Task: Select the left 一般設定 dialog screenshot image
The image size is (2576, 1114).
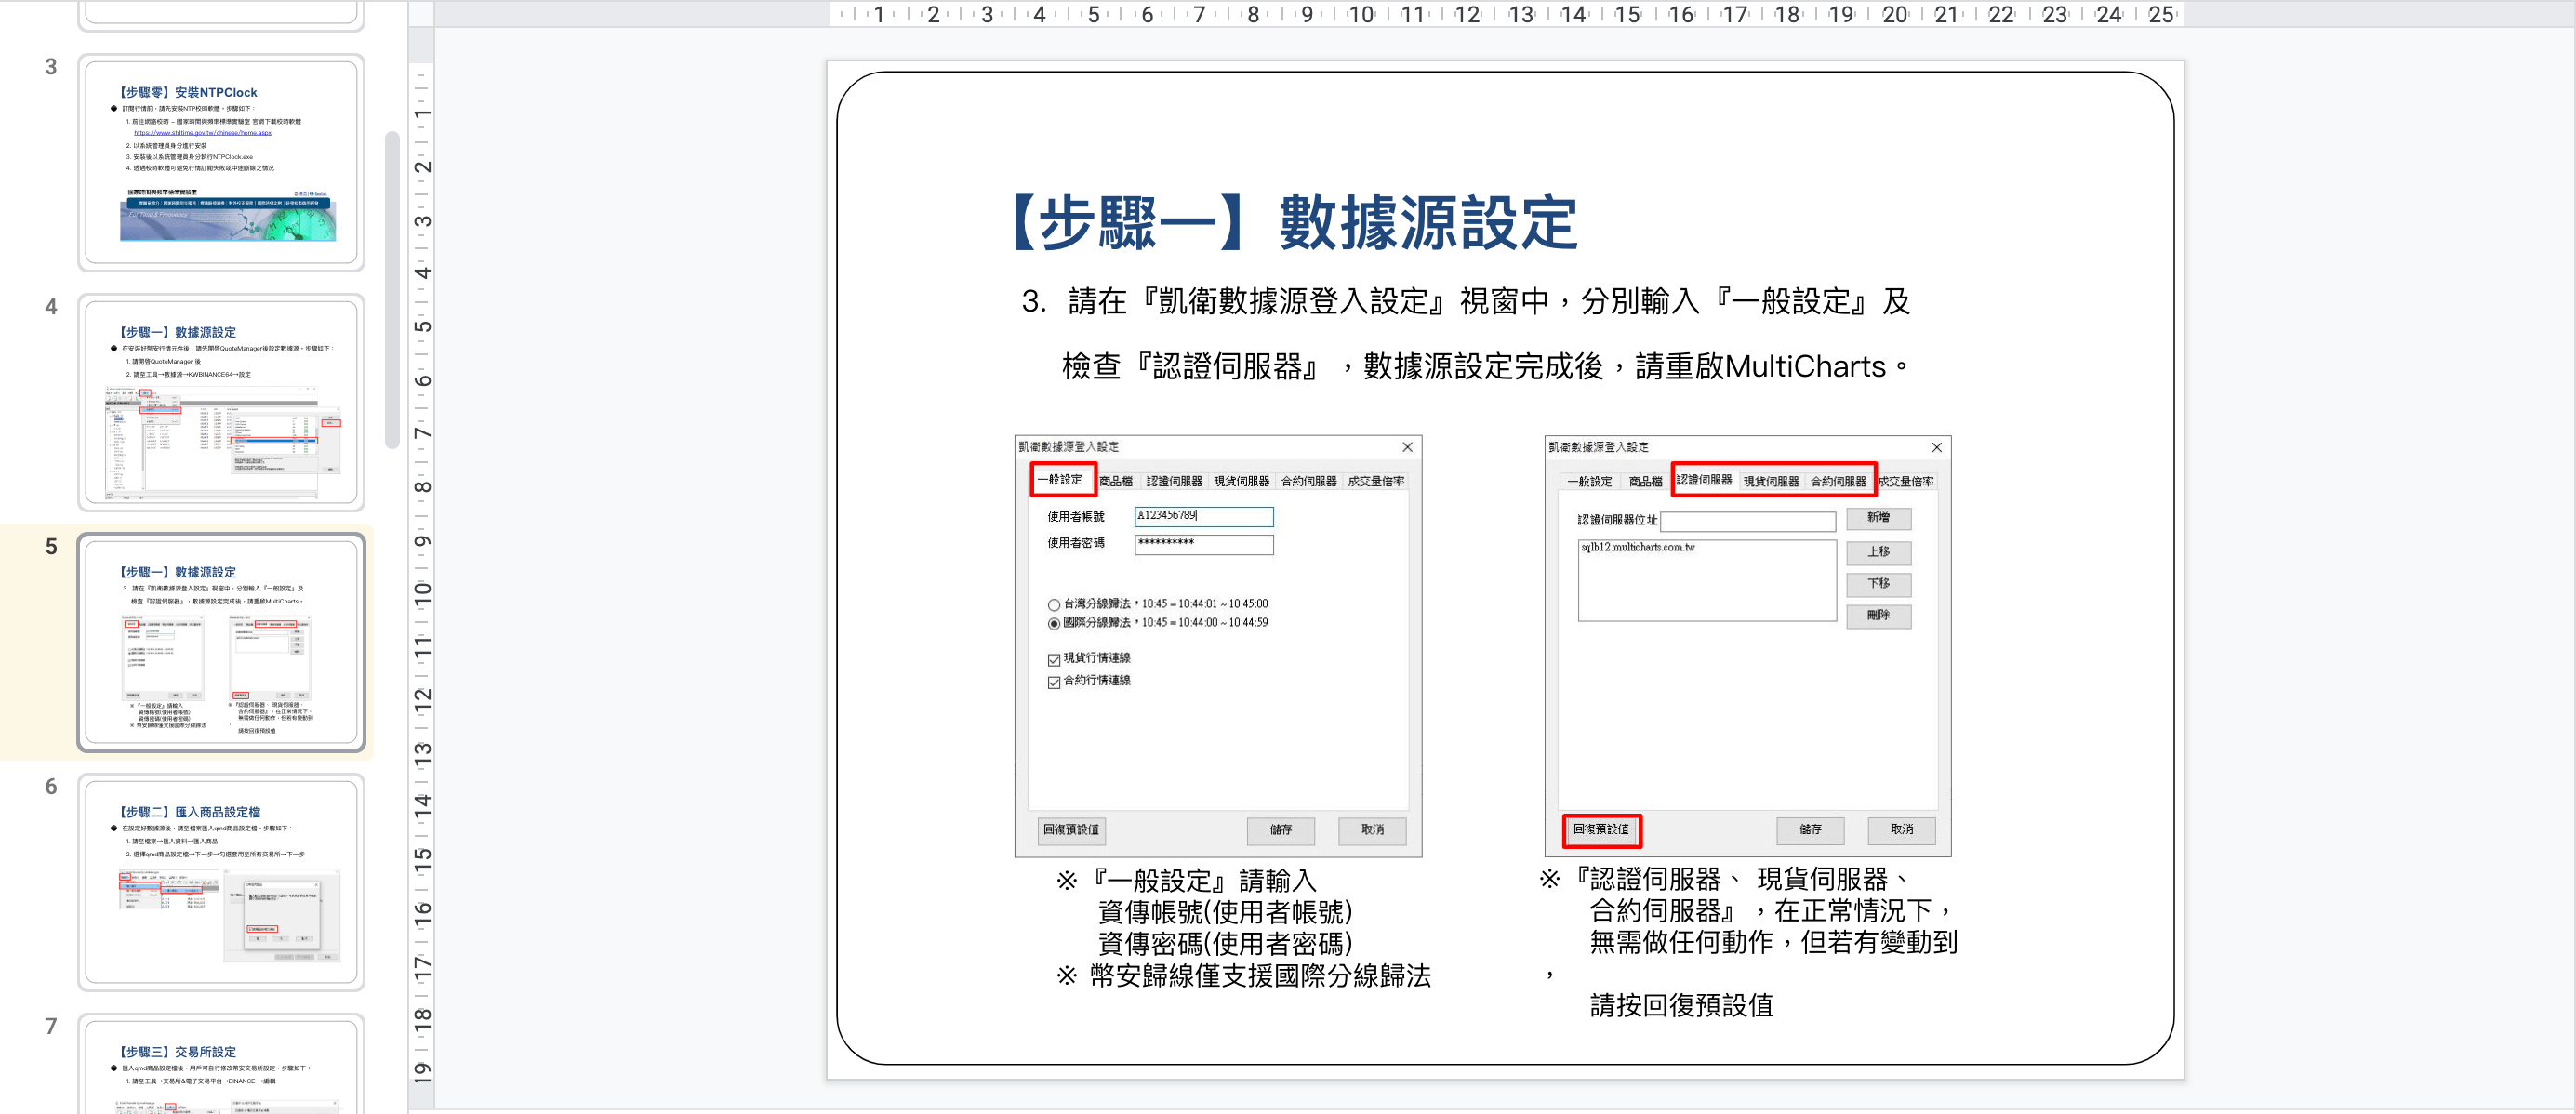Action: coord(1218,646)
